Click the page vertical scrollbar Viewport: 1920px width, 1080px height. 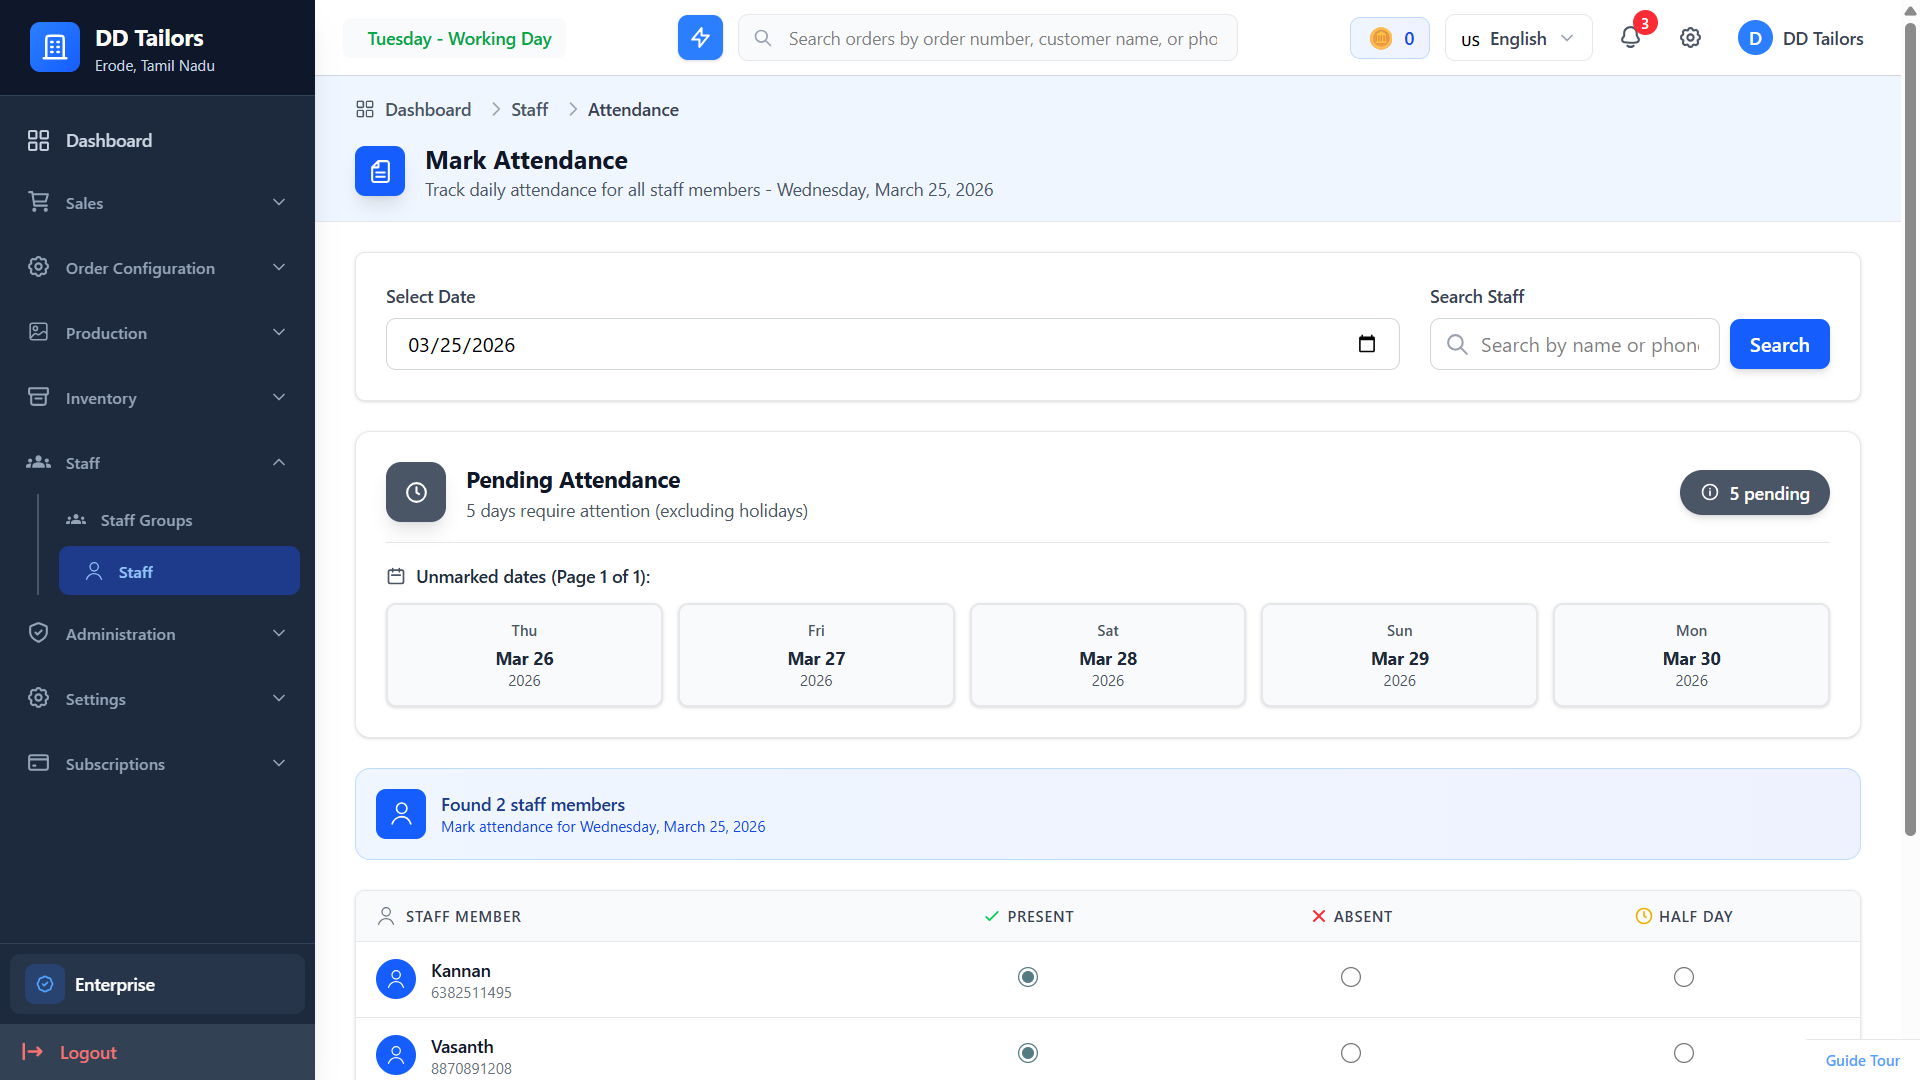pyautogui.click(x=1910, y=430)
